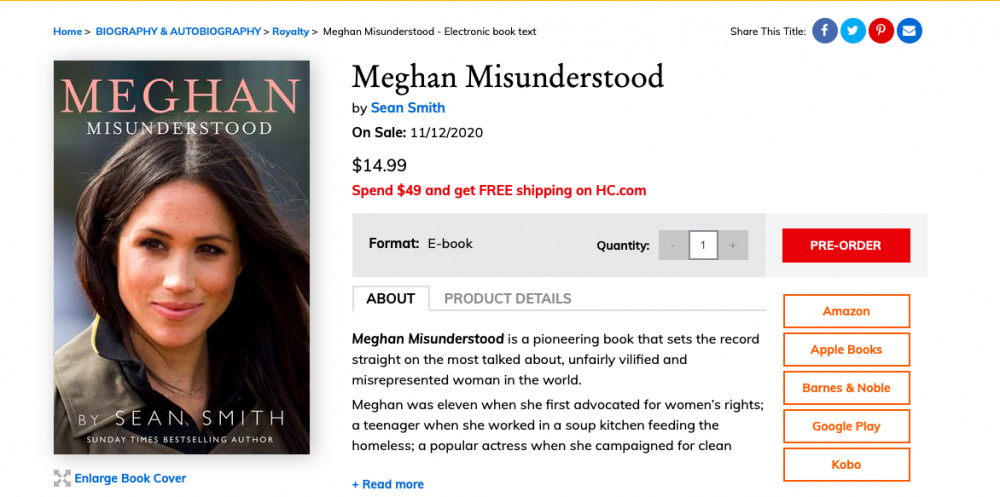Share this title by email icon
1000x497 pixels.
[909, 31]
